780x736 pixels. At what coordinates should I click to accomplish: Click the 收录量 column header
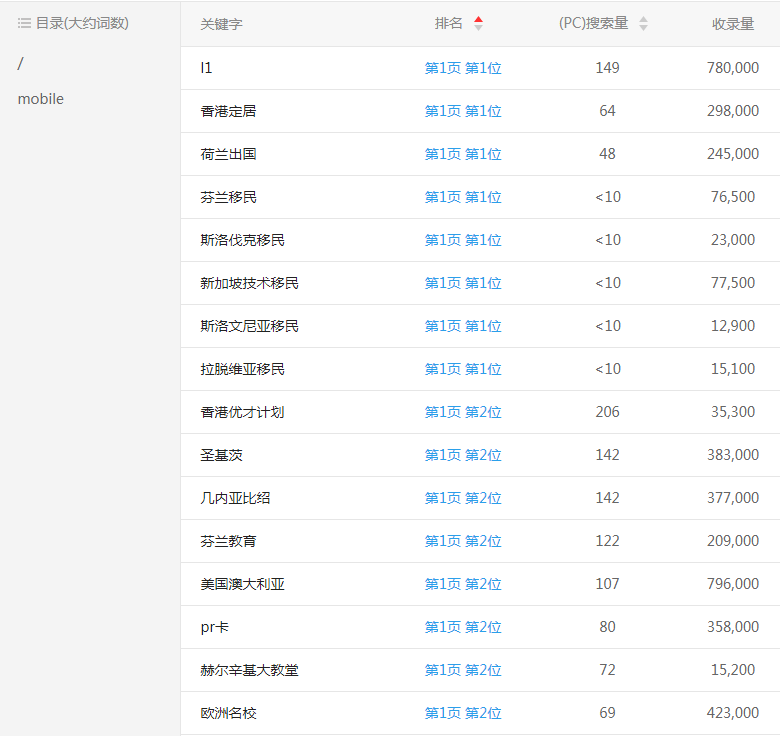click(x=733, y=24)
